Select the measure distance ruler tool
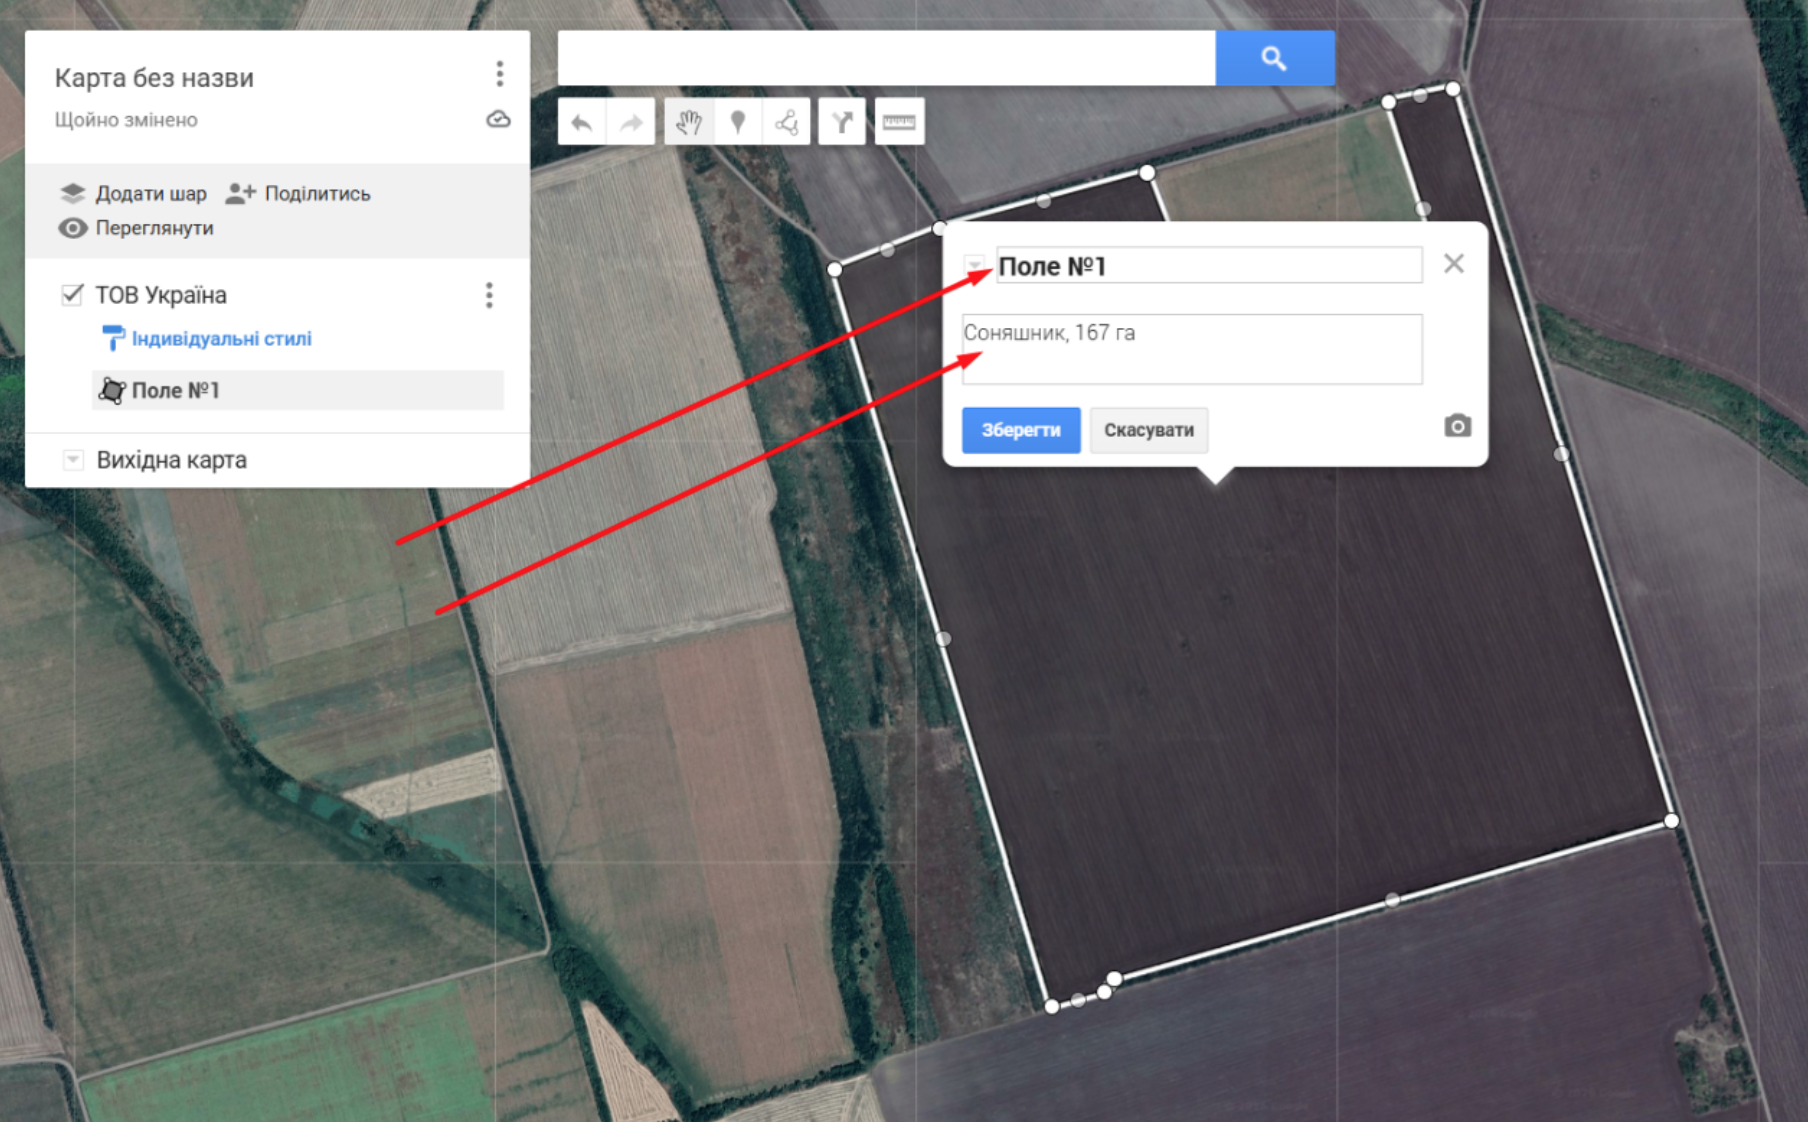The width and height of the screenshot is (1808, 1122). (899, 123)
